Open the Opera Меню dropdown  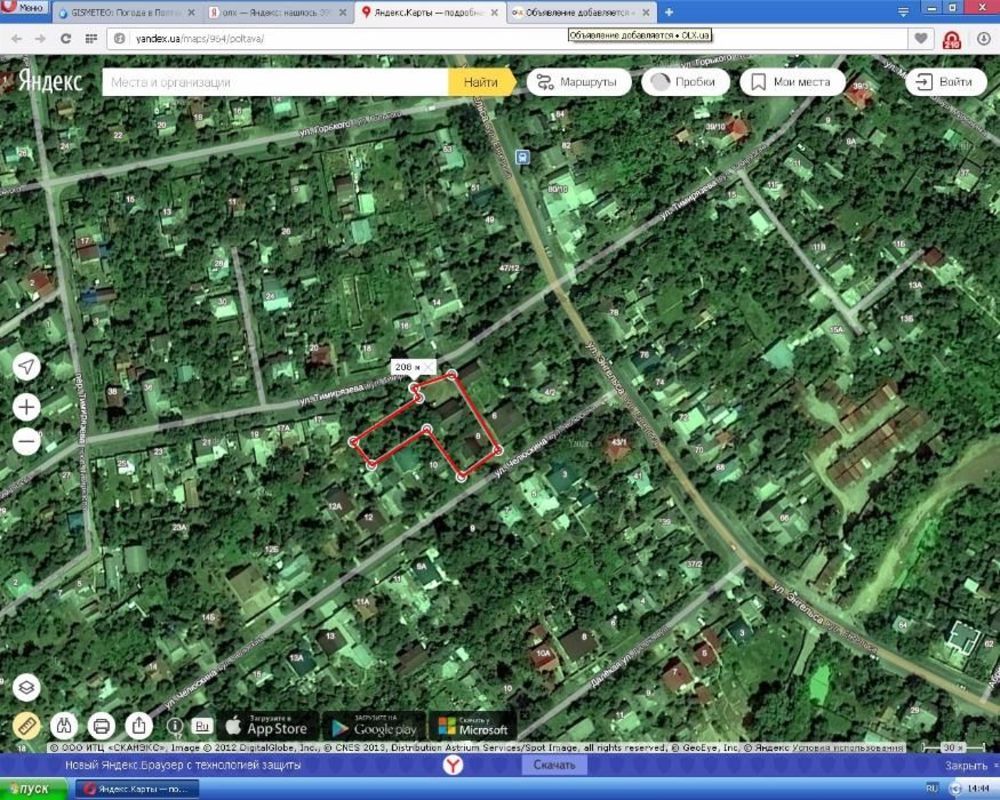click(24, 9)
